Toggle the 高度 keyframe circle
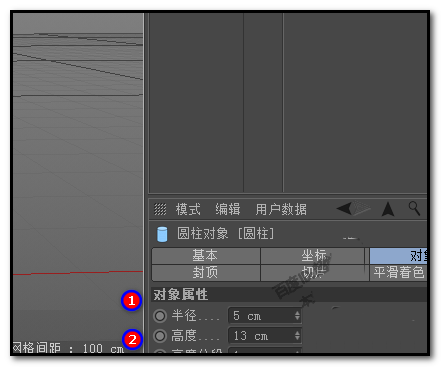This screenshot has width=441, height=367. point(160,336)
